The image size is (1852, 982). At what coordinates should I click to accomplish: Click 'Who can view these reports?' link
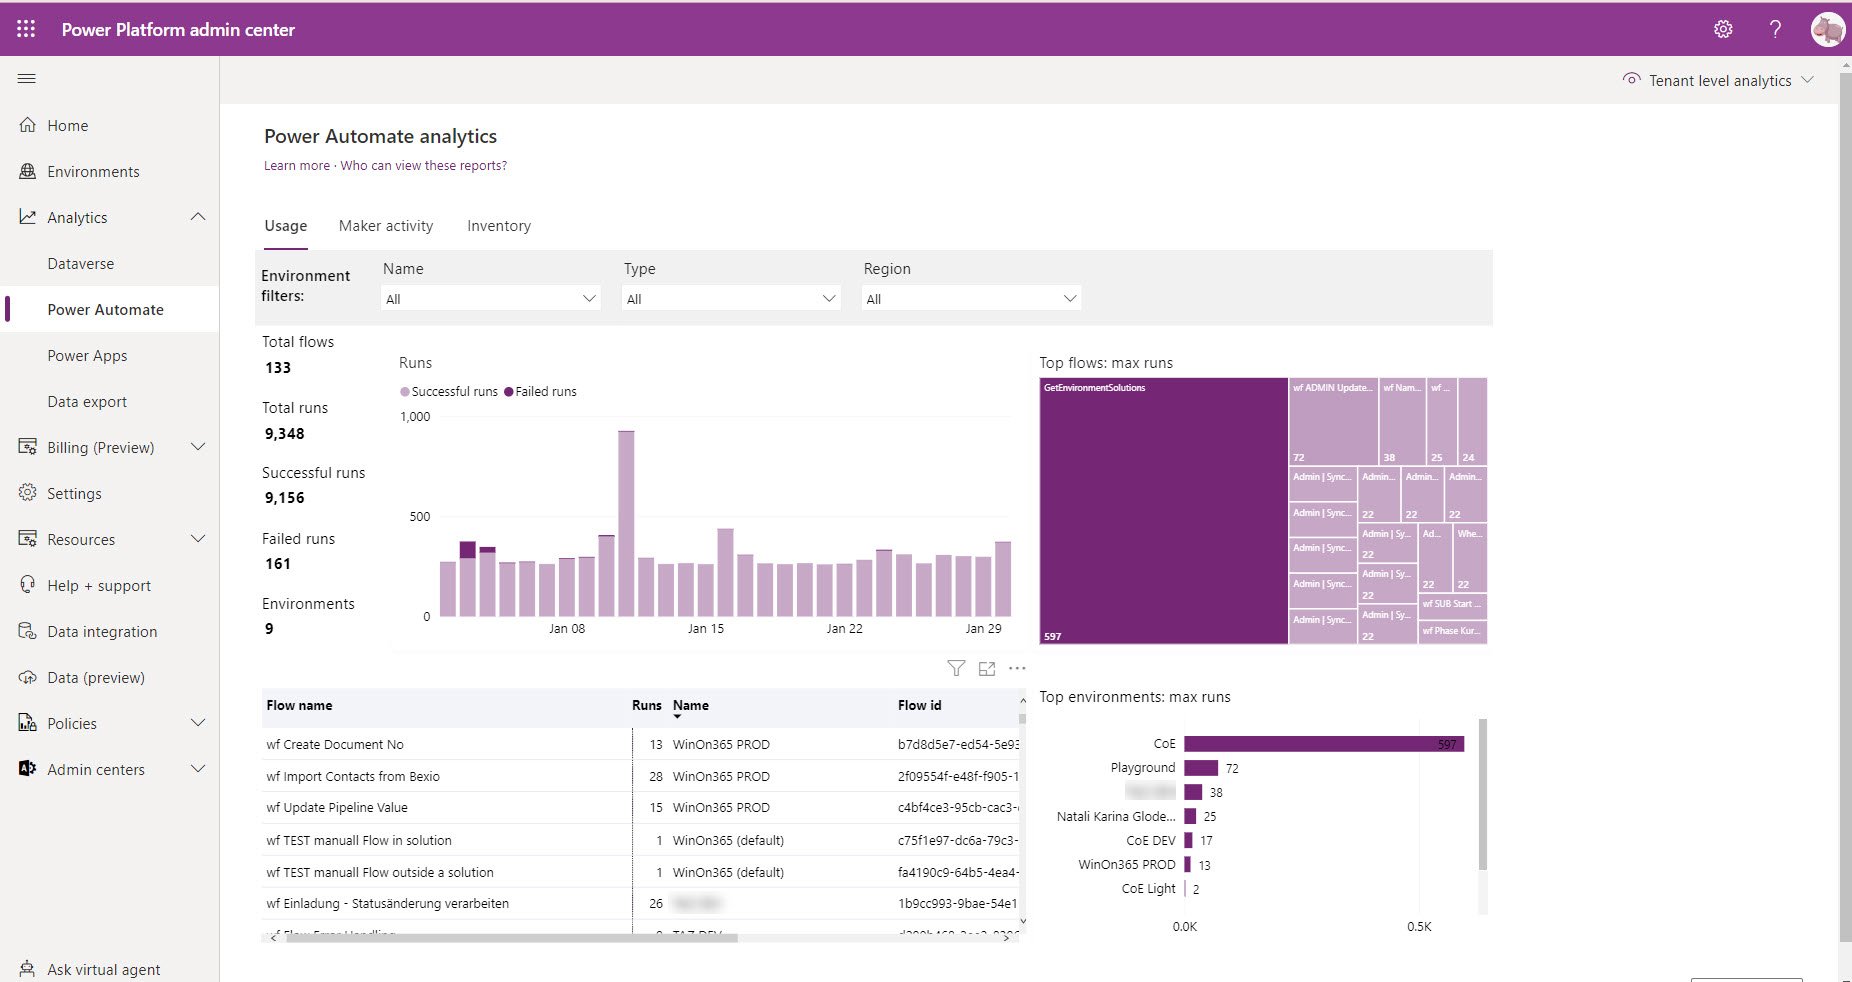(424, 166)
